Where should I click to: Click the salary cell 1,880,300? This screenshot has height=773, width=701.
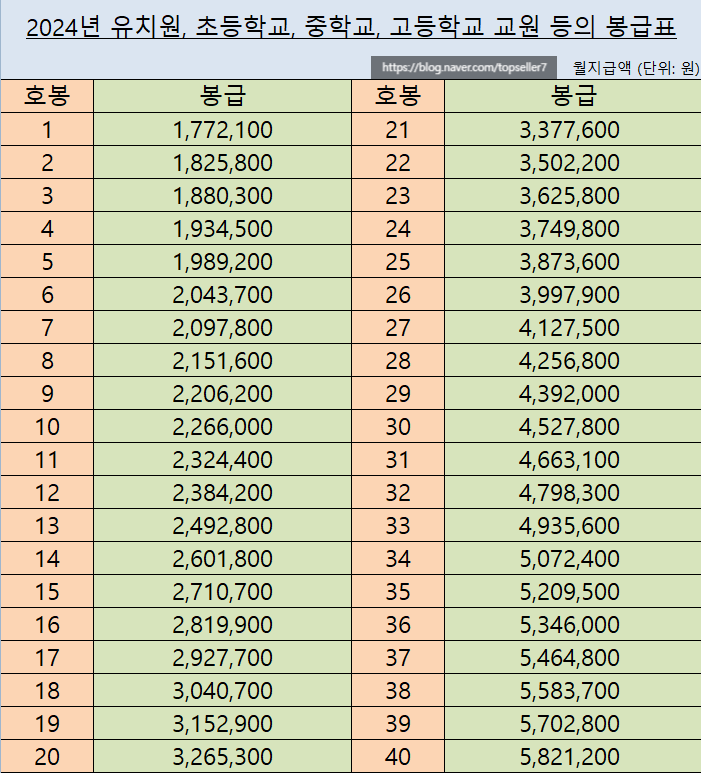coord(222,196)
